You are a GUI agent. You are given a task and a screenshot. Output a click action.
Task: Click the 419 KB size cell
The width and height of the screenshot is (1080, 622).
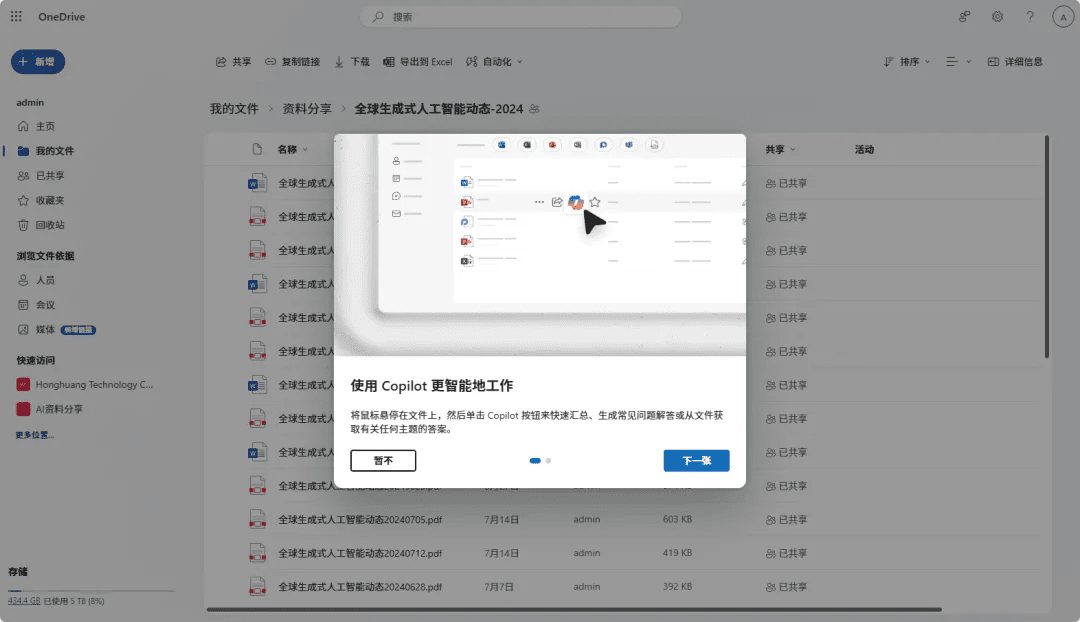click(x=677, y=553)
